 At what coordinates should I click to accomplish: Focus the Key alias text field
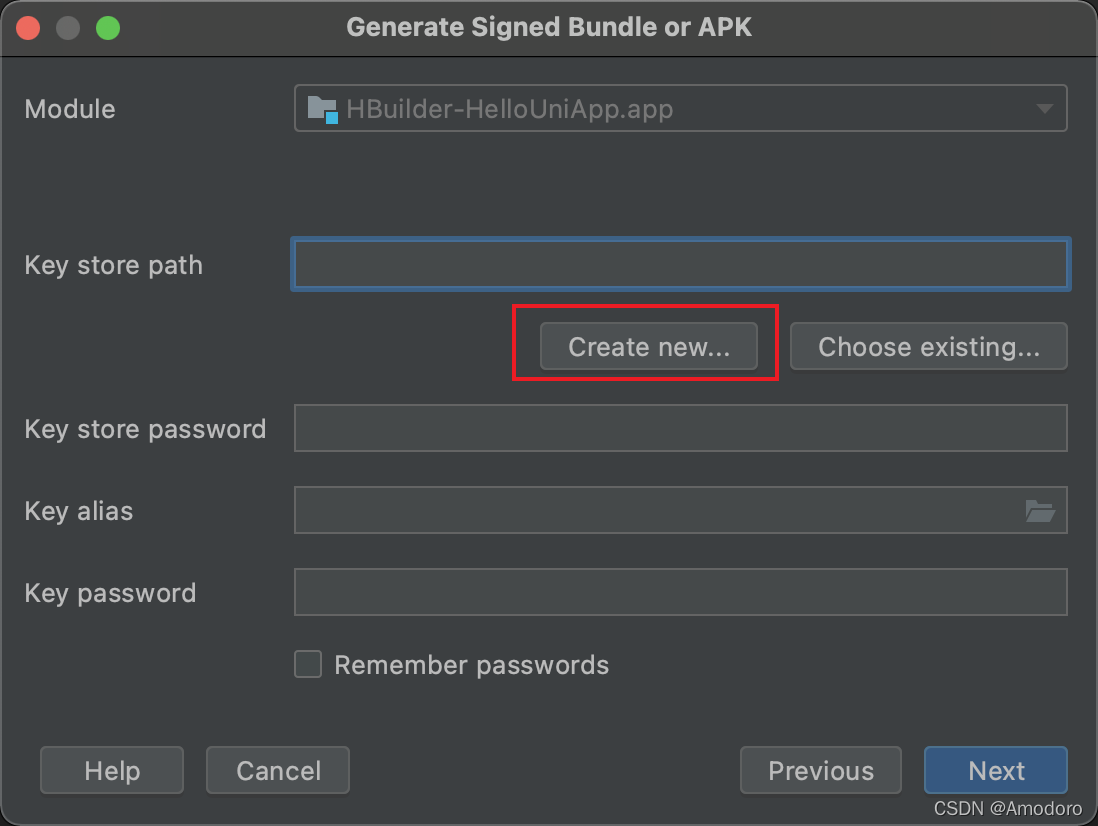click(x=658, y=510)
